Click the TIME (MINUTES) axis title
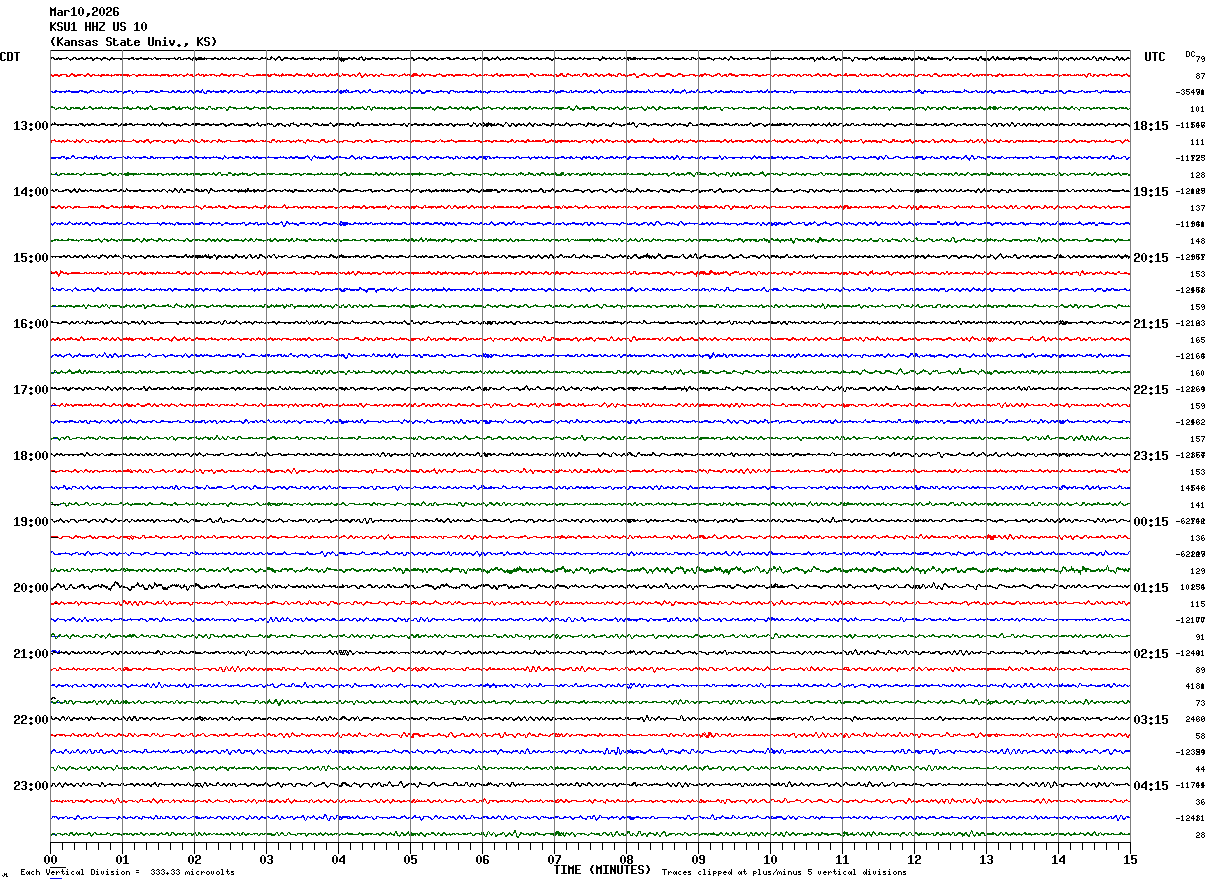The width and height of the screenshot is (1210, 886). coord(602,870)
